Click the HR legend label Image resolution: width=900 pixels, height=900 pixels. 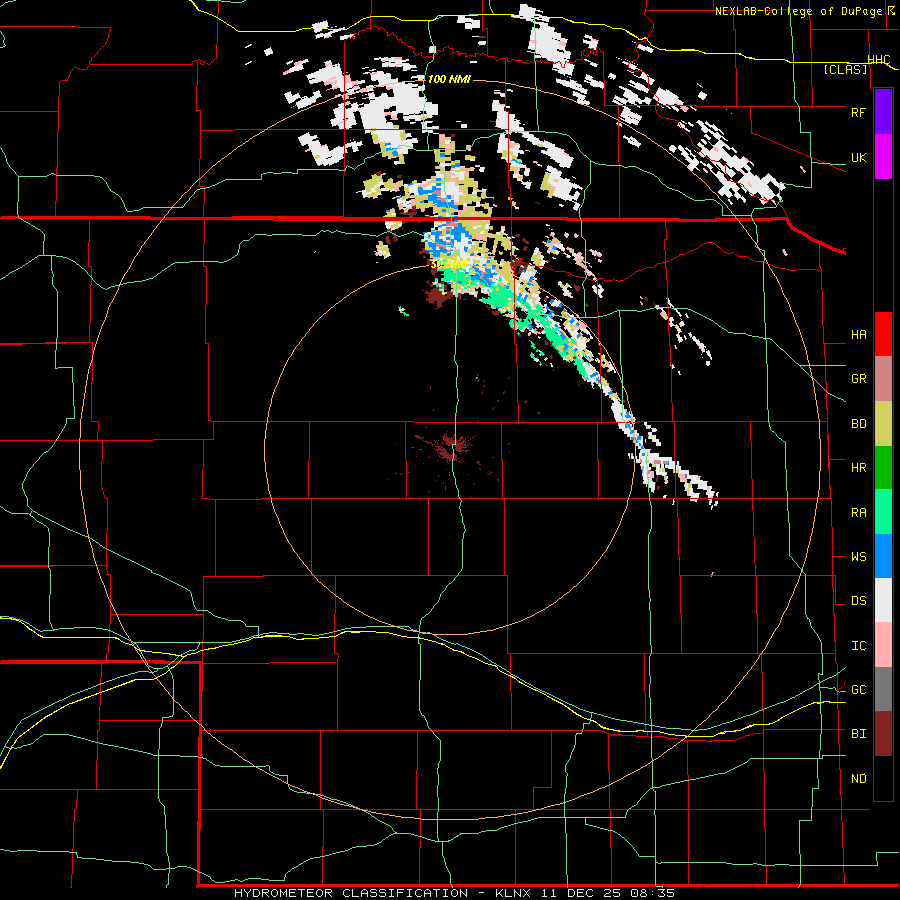point(858,467)
